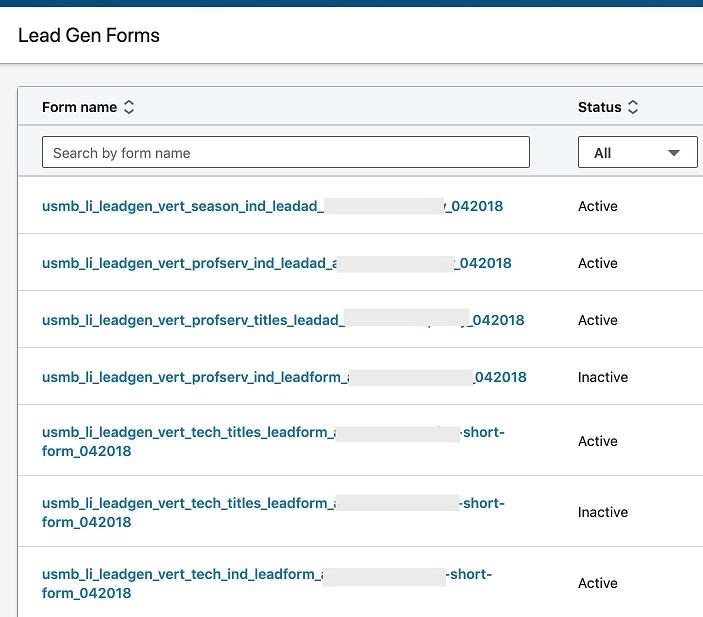Click Active status of profserv_titles_leadad row

click(598, 321)
